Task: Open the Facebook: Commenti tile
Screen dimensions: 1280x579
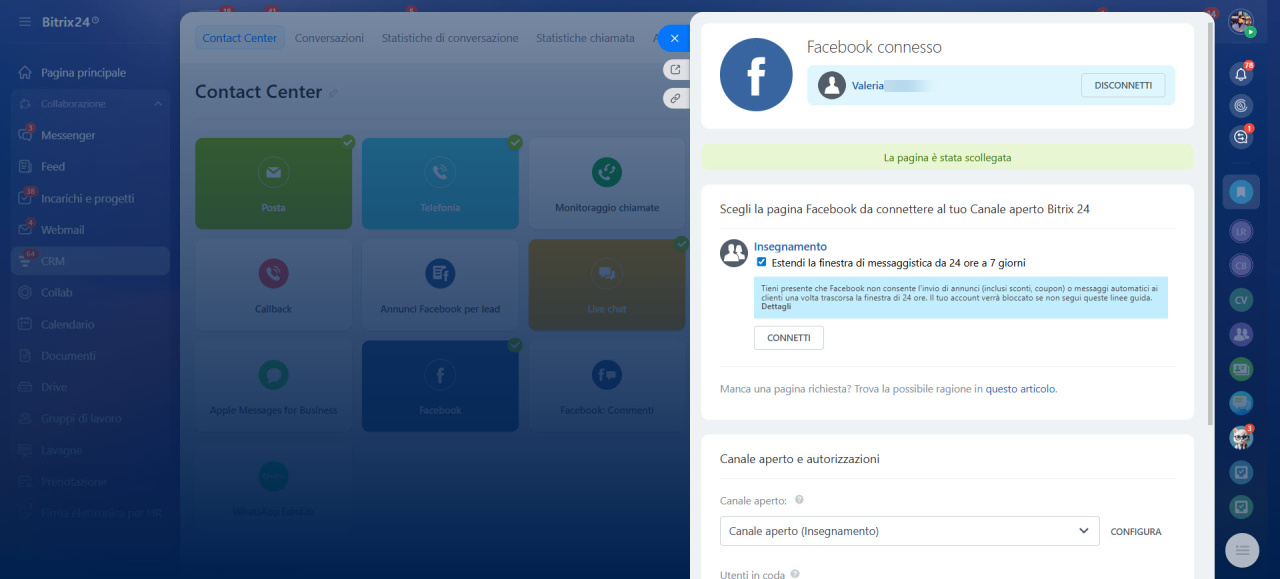Action: tap(607, 386)
